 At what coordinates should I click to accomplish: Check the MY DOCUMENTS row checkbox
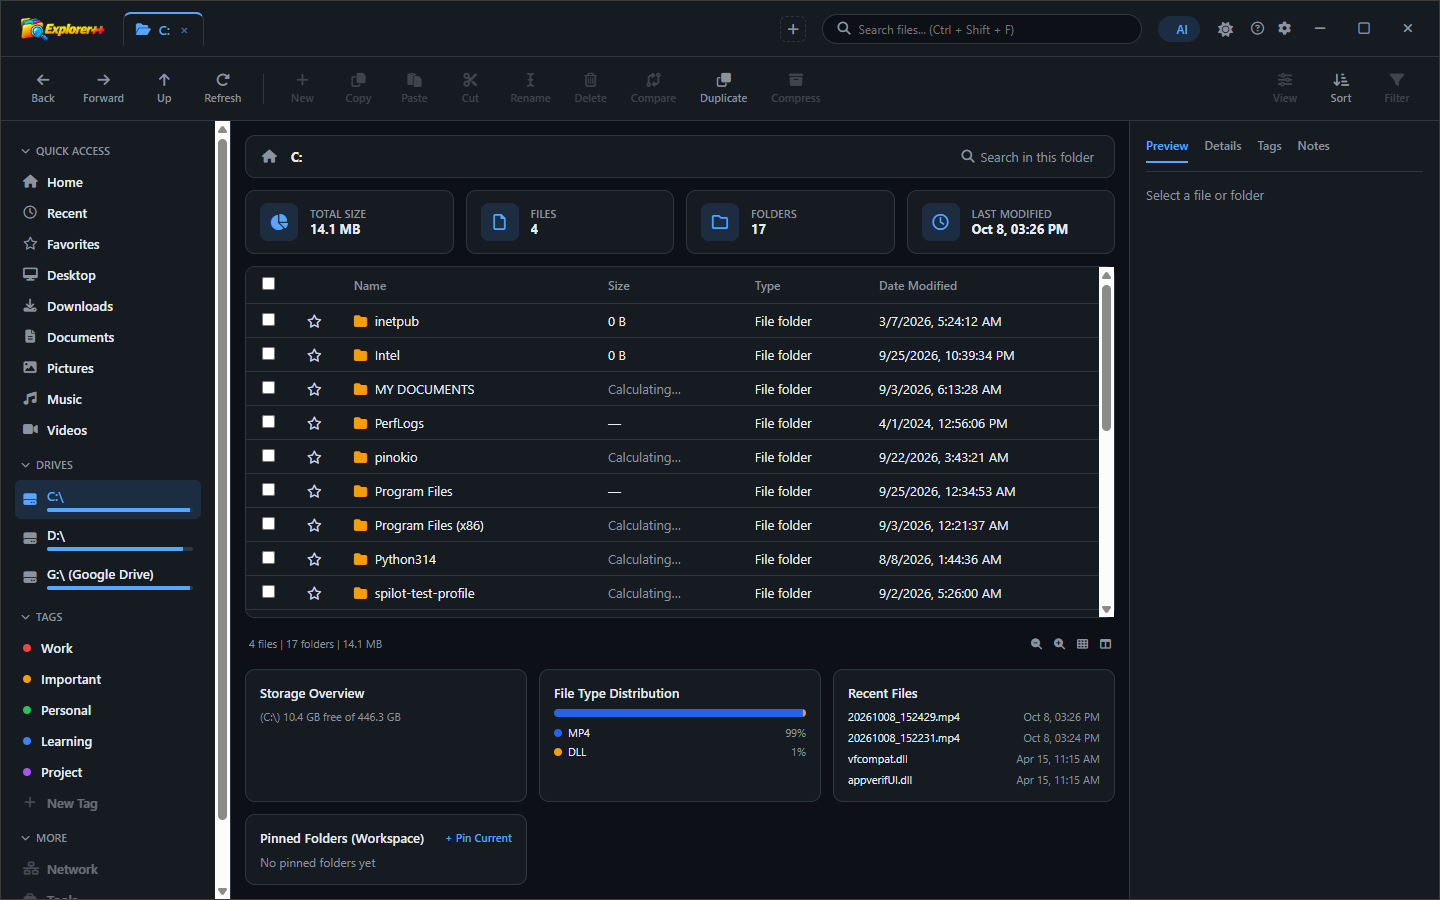click(x=268, y=388)
